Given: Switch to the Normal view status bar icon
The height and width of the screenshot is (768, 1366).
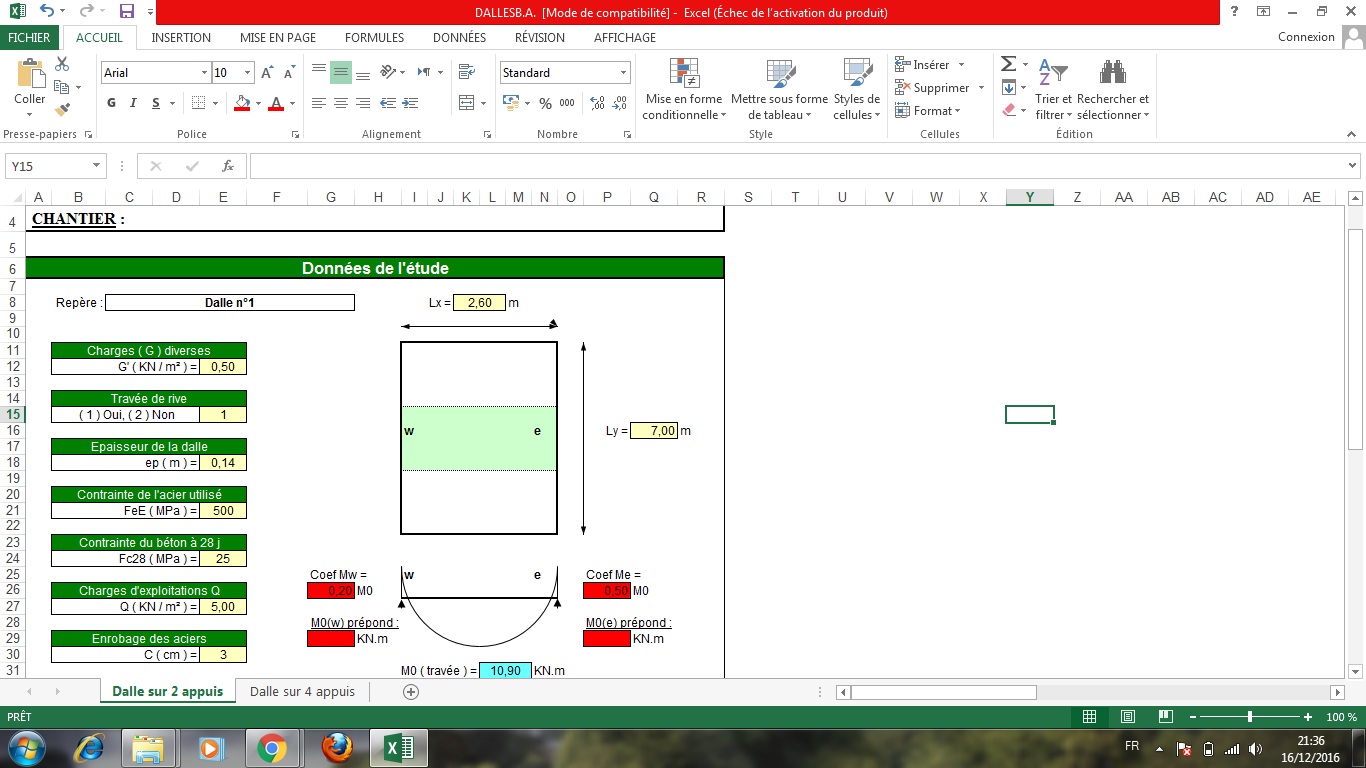Looking at the screenshot, I should point(1090,717).
